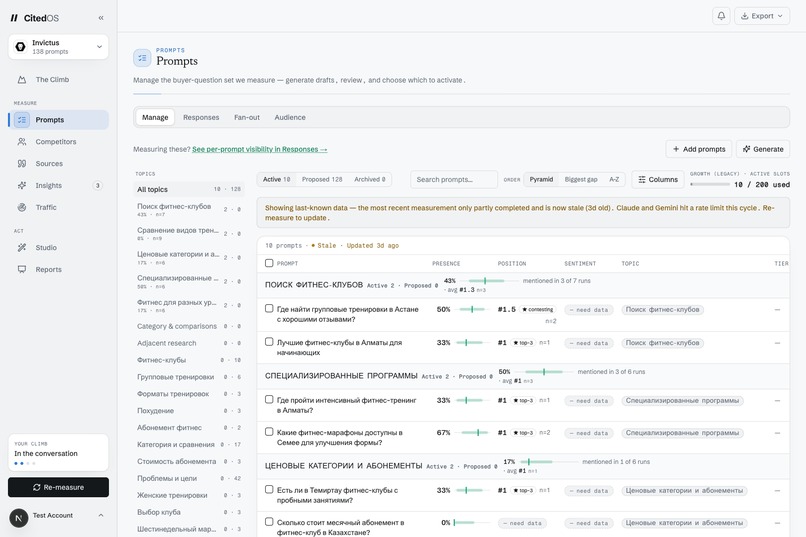Expand the Test Account menu chevron
The height and width of the screenshot is (537, 806).
coord(101,515)
